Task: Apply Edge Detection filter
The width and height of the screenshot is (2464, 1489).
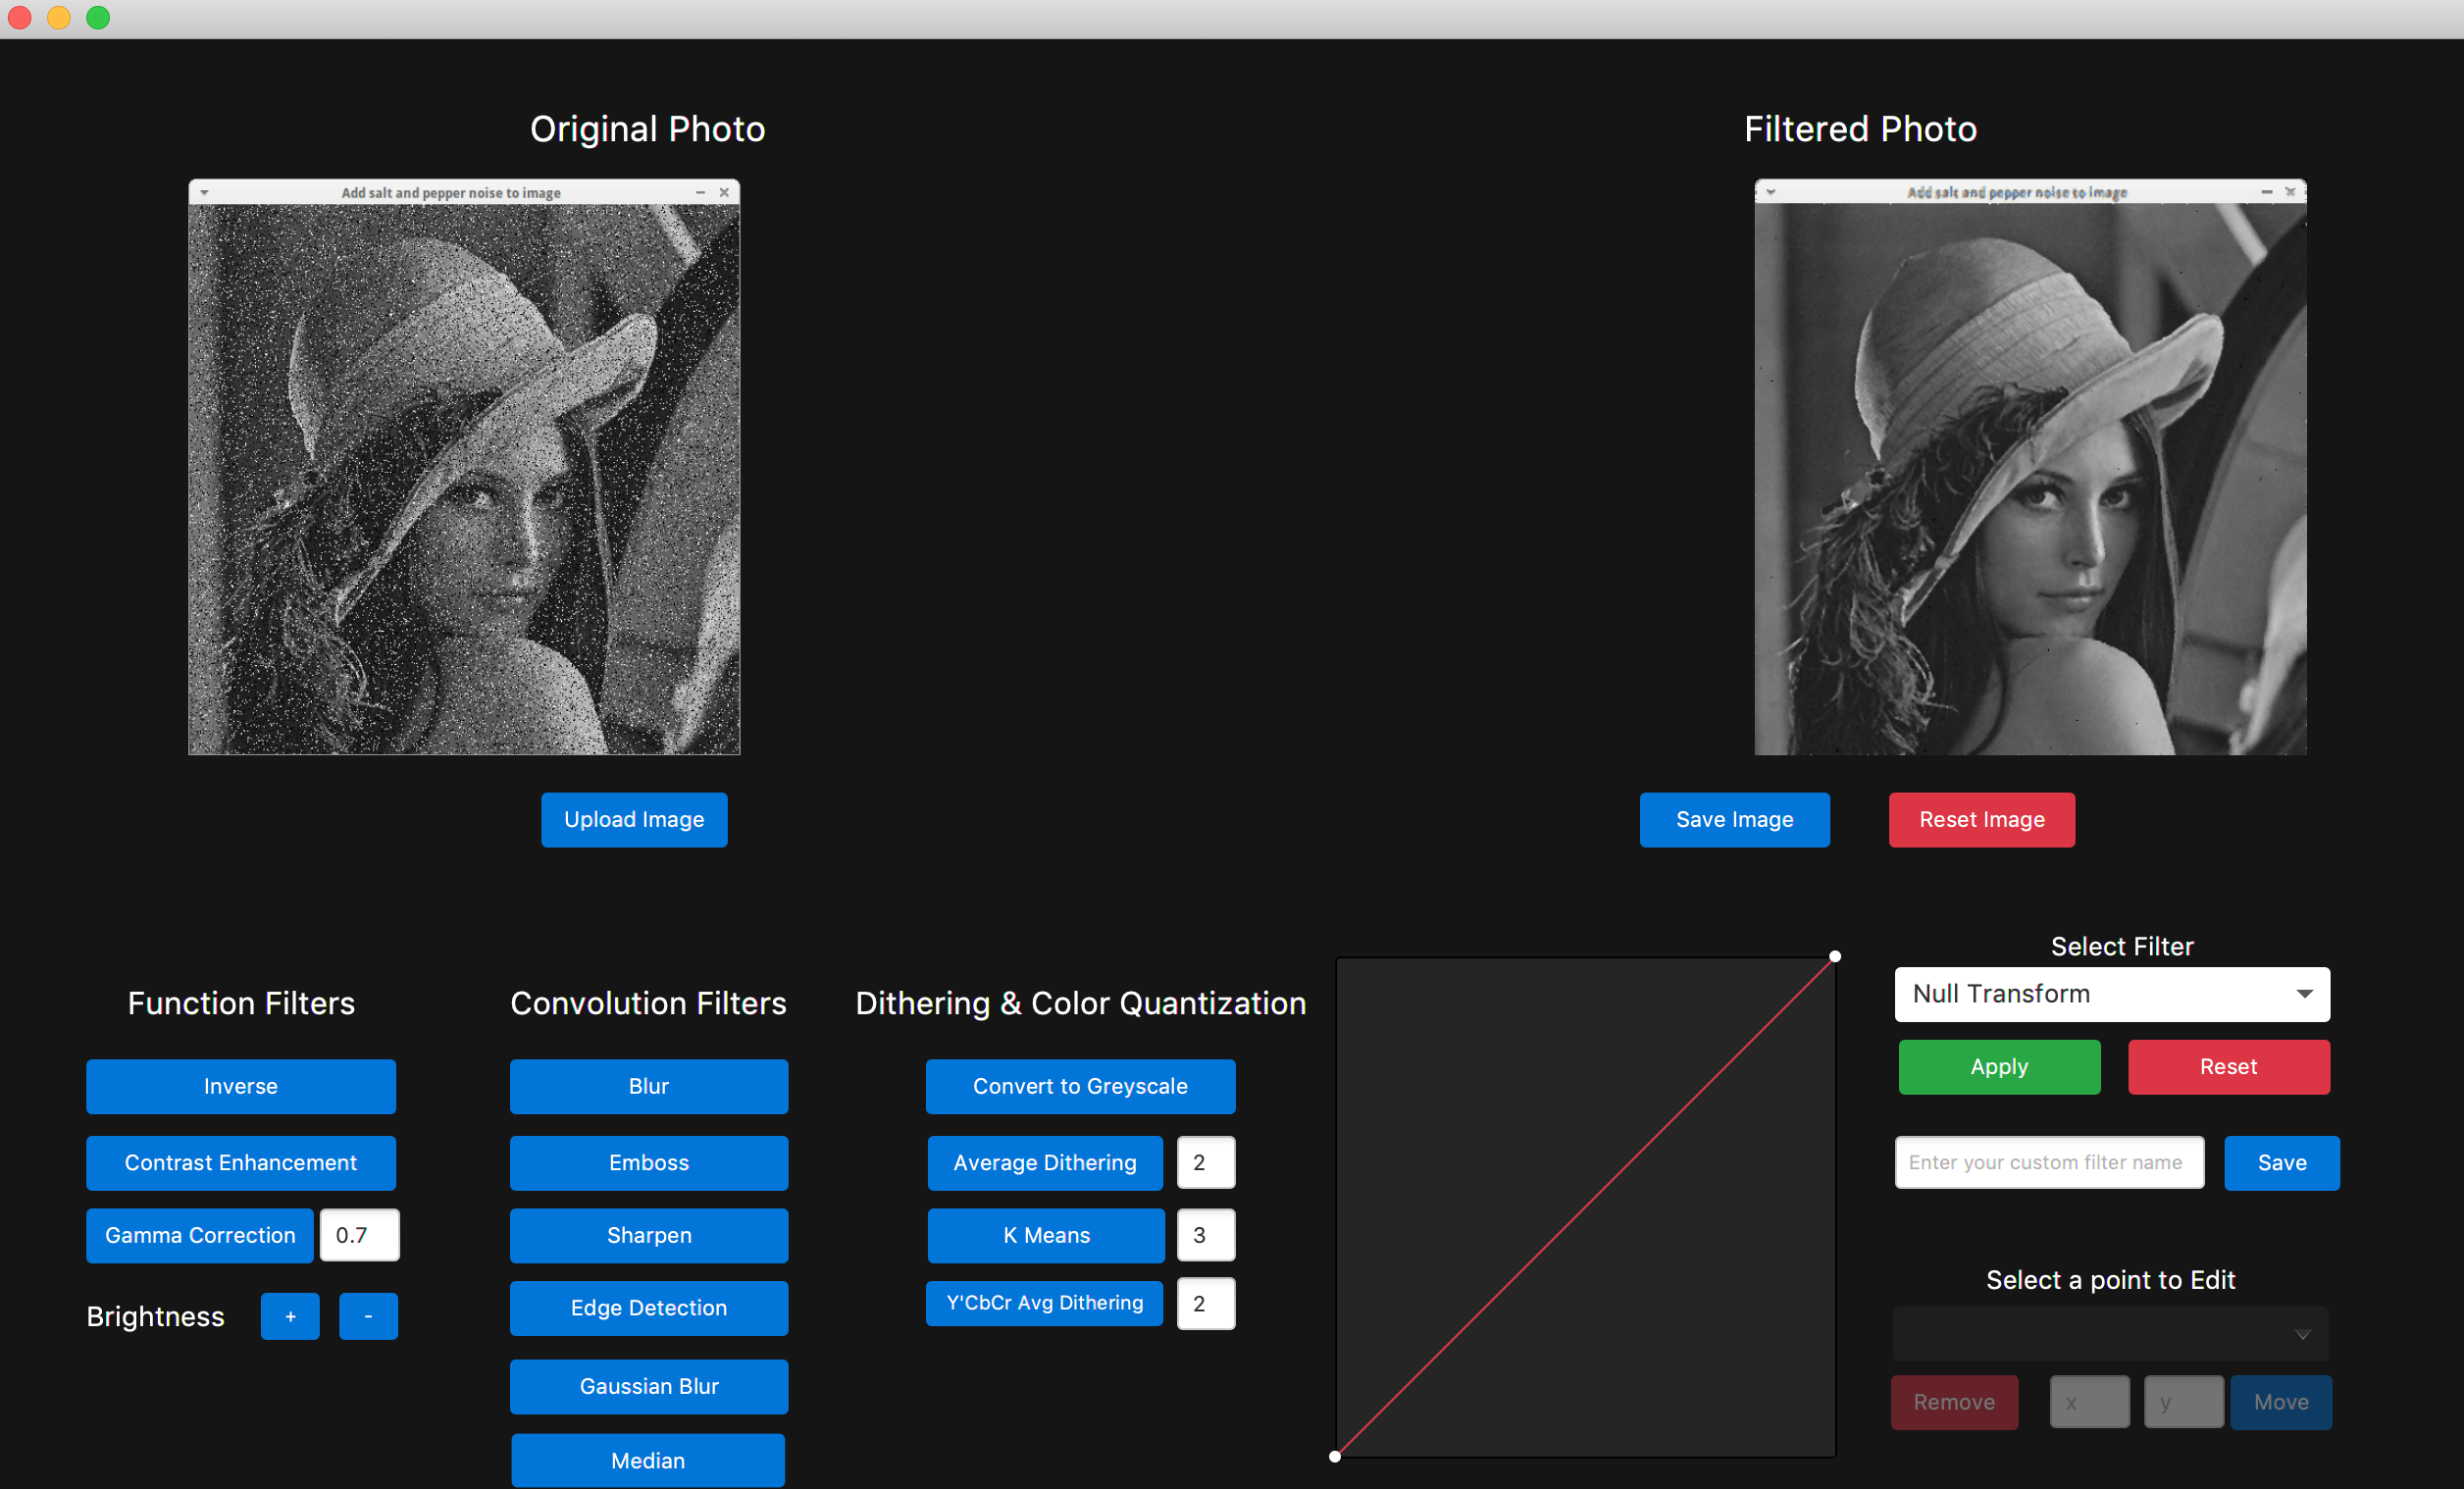Action: (648, 1308)
